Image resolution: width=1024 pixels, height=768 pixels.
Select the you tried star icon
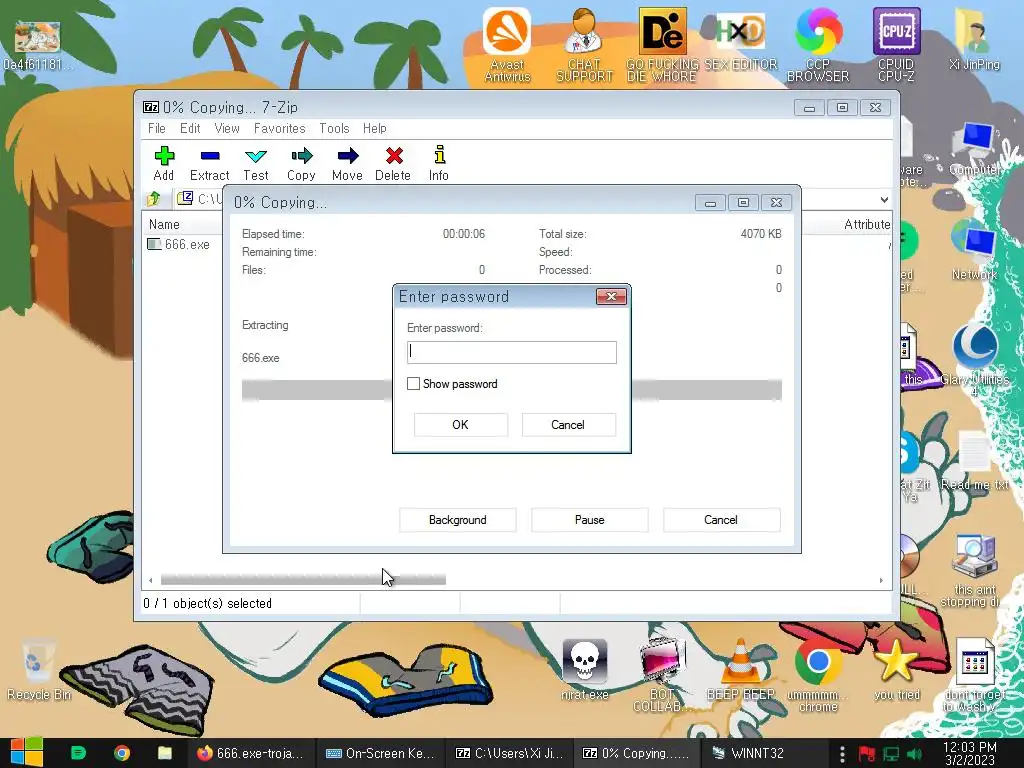point(896,669)
